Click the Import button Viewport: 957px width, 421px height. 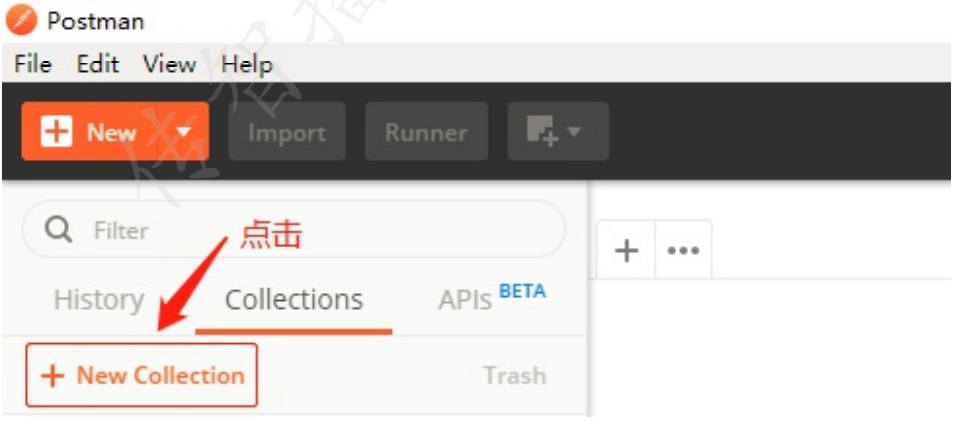[287, 132]
